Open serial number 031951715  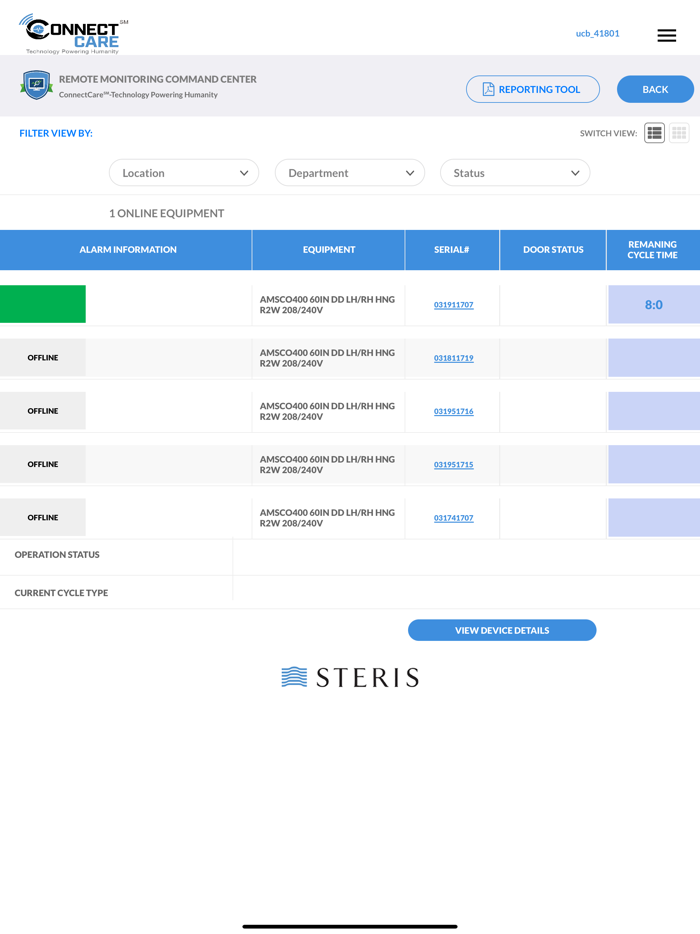click(x=453, y=465)
